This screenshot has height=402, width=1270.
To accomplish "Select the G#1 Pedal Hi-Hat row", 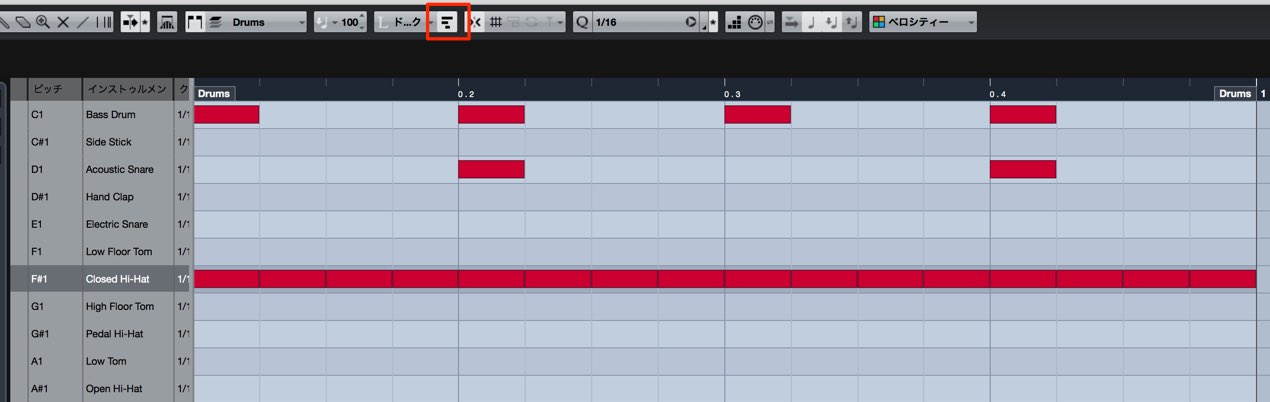I will point(100,334).
